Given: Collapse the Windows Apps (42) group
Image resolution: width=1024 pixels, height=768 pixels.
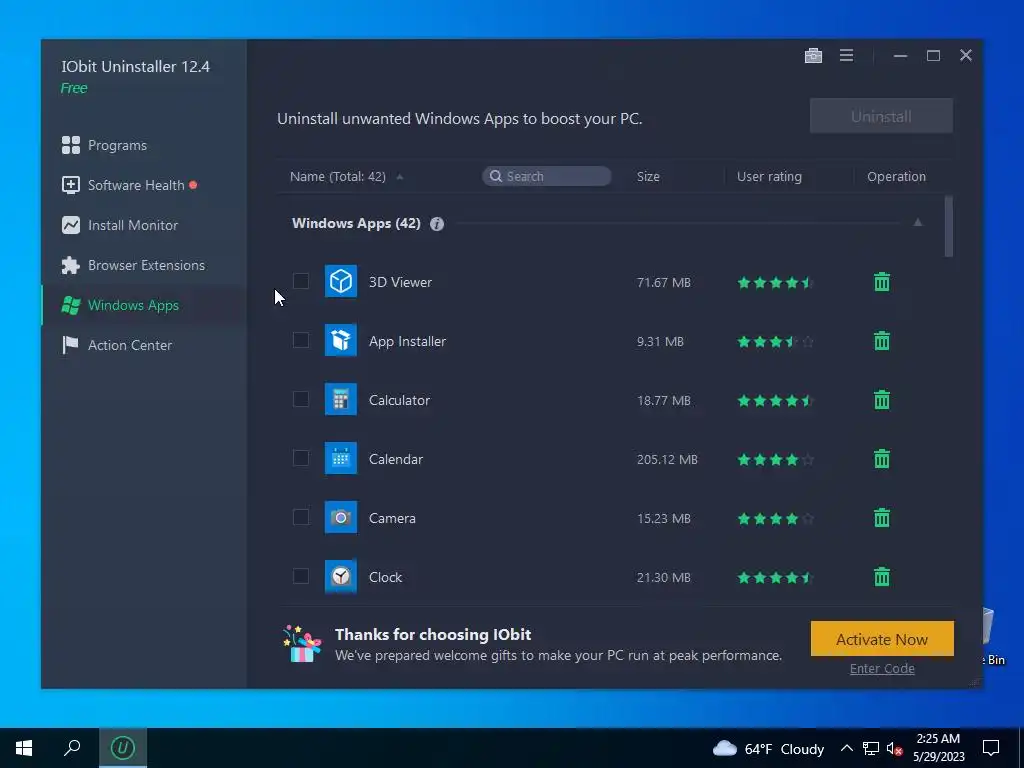Looking at the screenshot, I should [x=918, y=223].
